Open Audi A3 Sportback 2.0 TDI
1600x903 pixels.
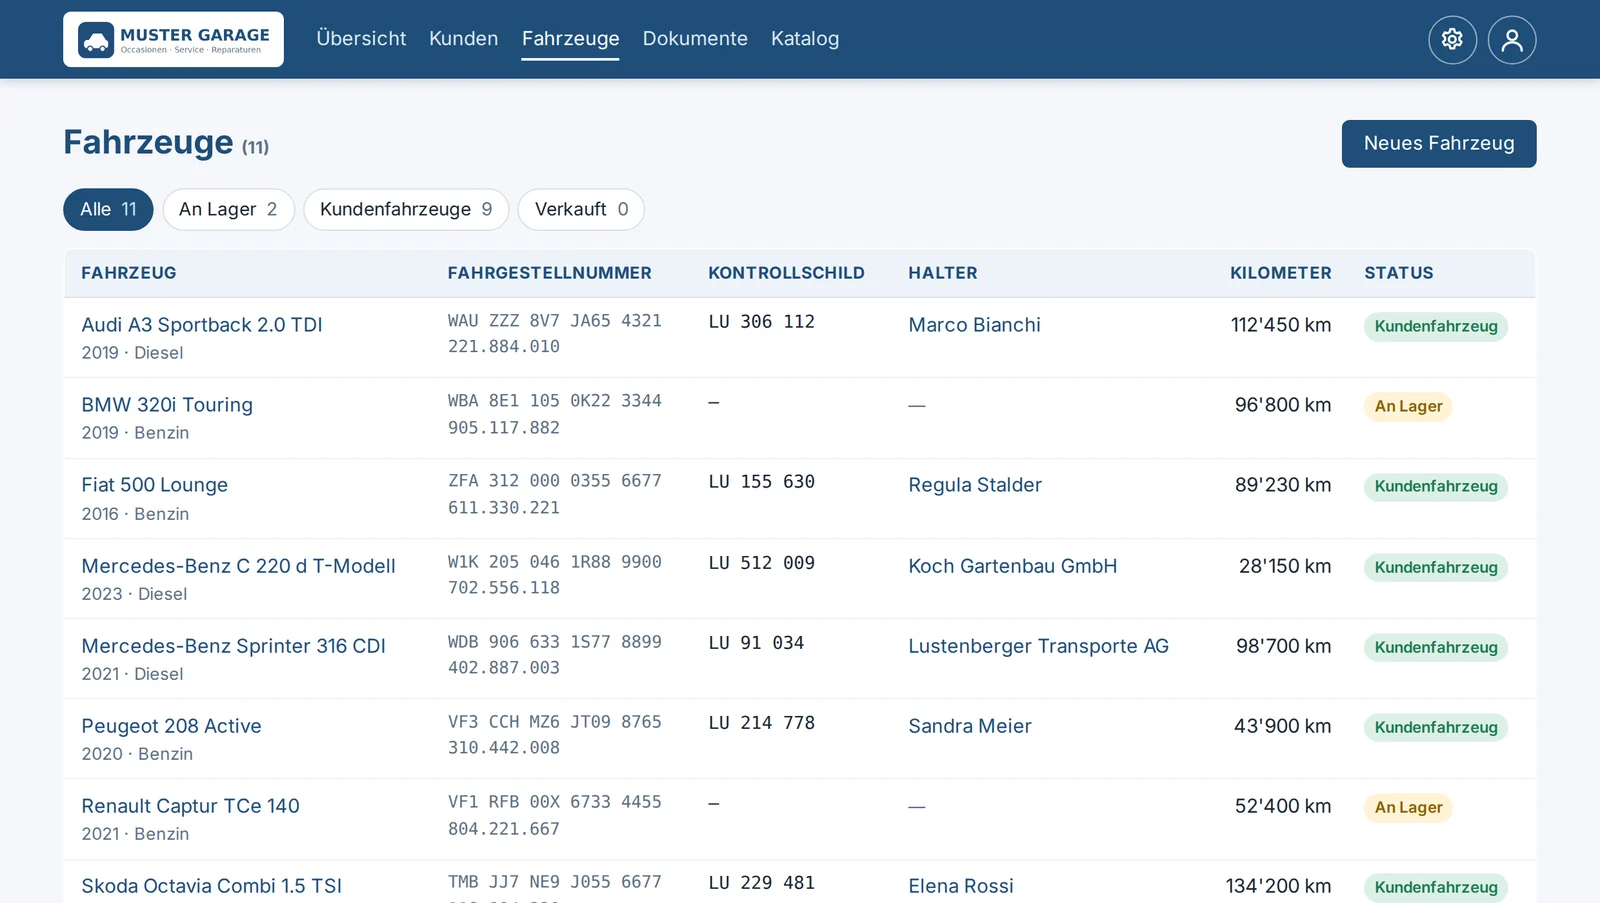[x=202, y=325]
